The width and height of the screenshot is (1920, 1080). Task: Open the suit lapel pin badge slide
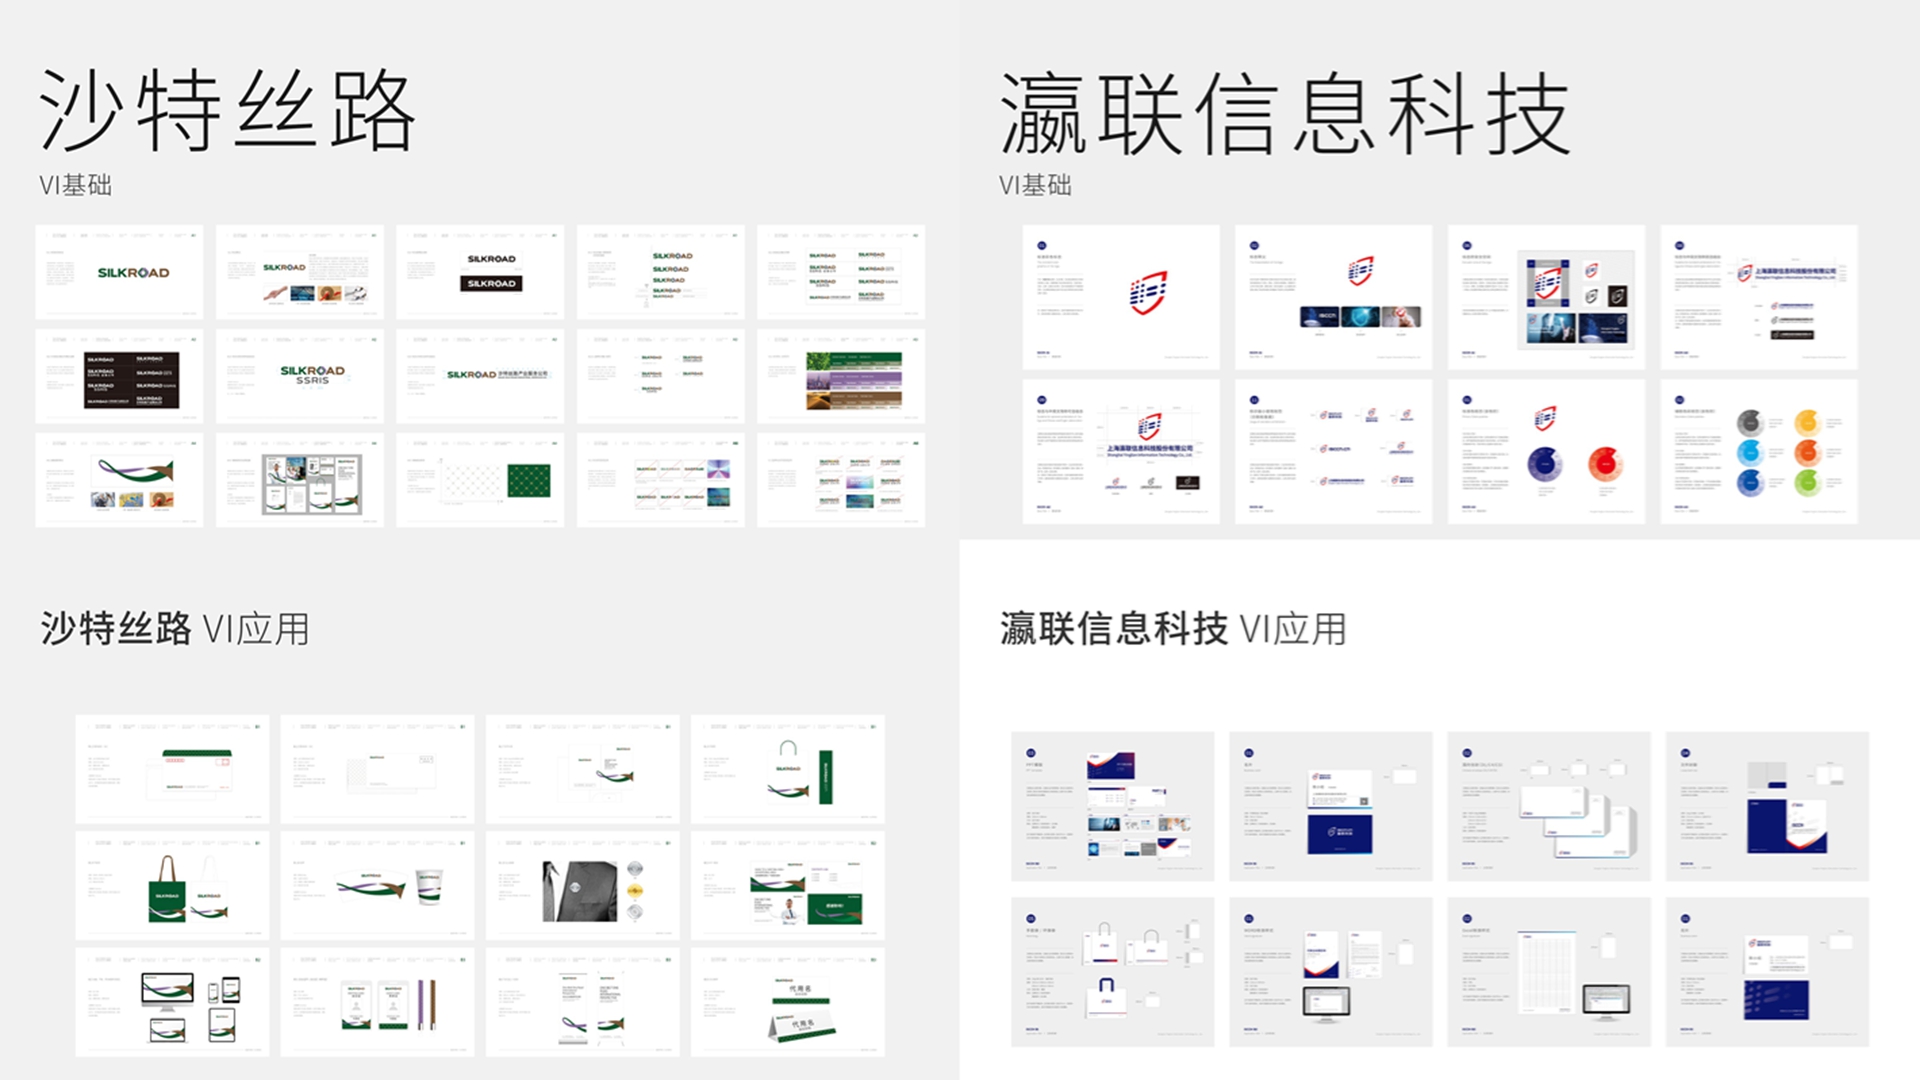coord(582,886)
